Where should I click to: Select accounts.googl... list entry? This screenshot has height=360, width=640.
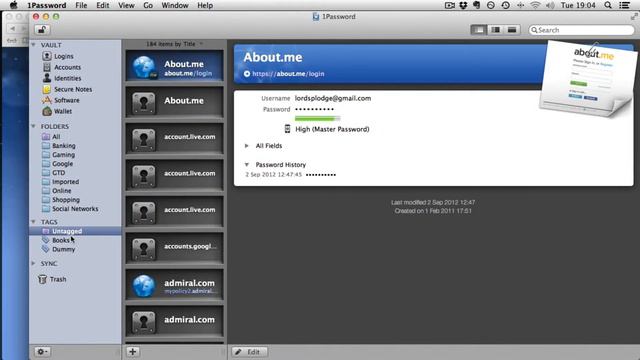coord(174,248)
